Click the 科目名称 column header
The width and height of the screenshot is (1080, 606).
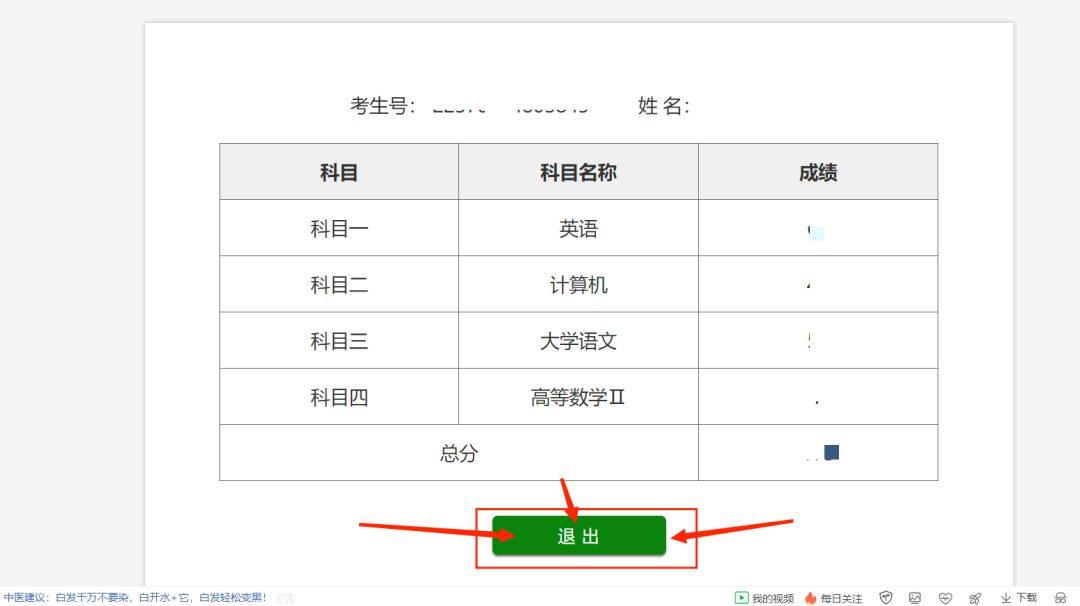(579, 172)
